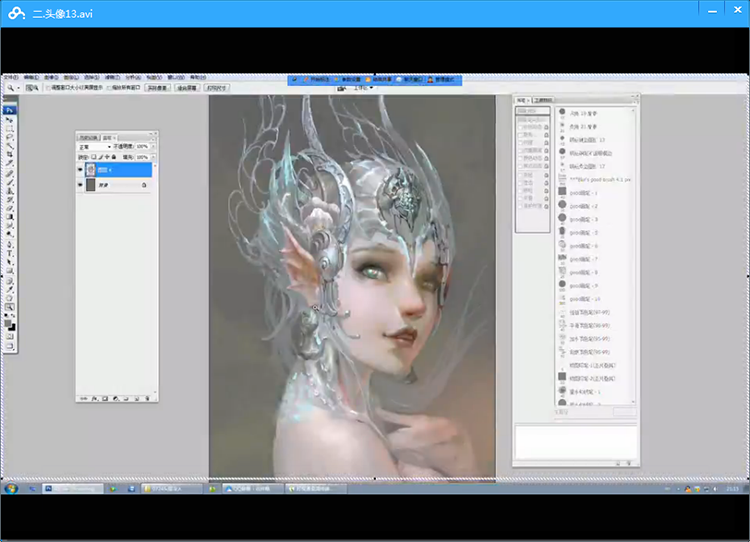The height and width of the screenshot is (542, 750).
Task: Click the top layer thumbnail
Action: click(90, 169)
